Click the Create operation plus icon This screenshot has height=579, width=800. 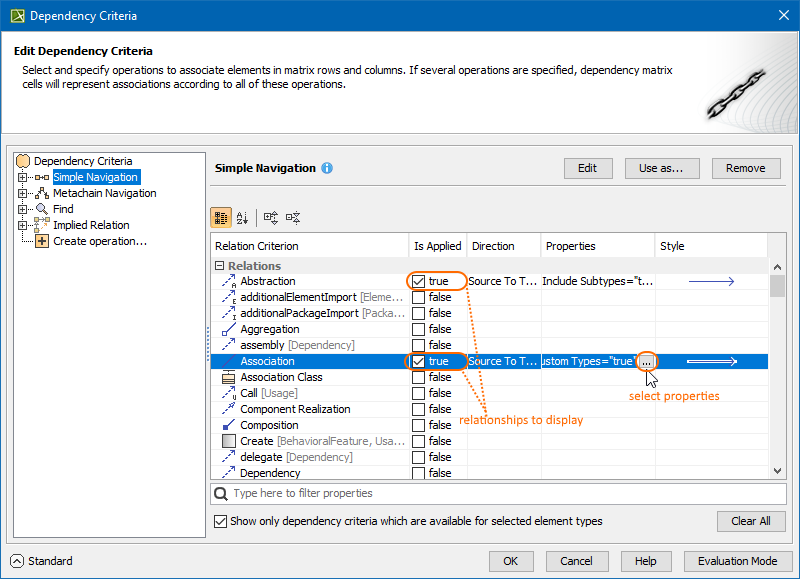42,241
